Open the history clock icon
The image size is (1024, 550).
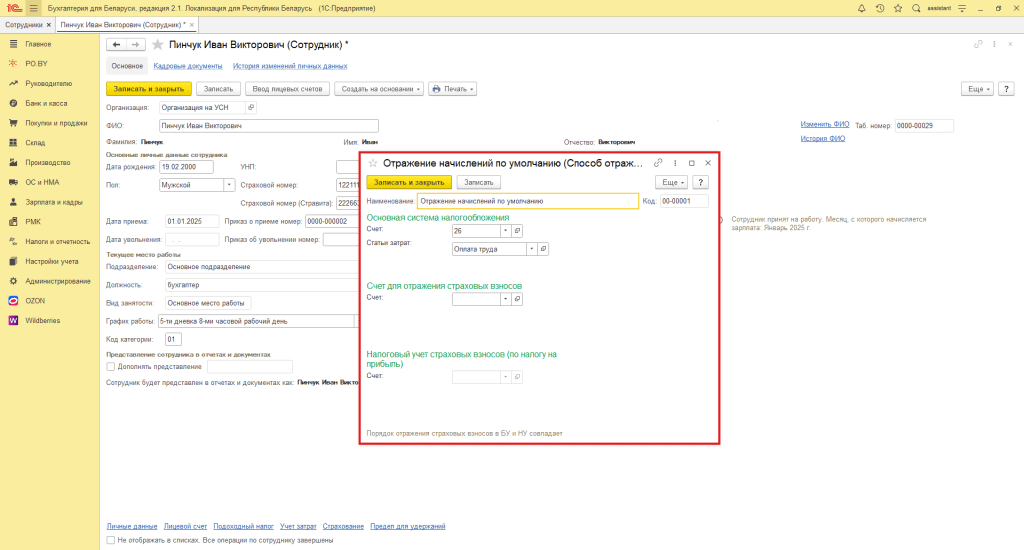(880, 8)
